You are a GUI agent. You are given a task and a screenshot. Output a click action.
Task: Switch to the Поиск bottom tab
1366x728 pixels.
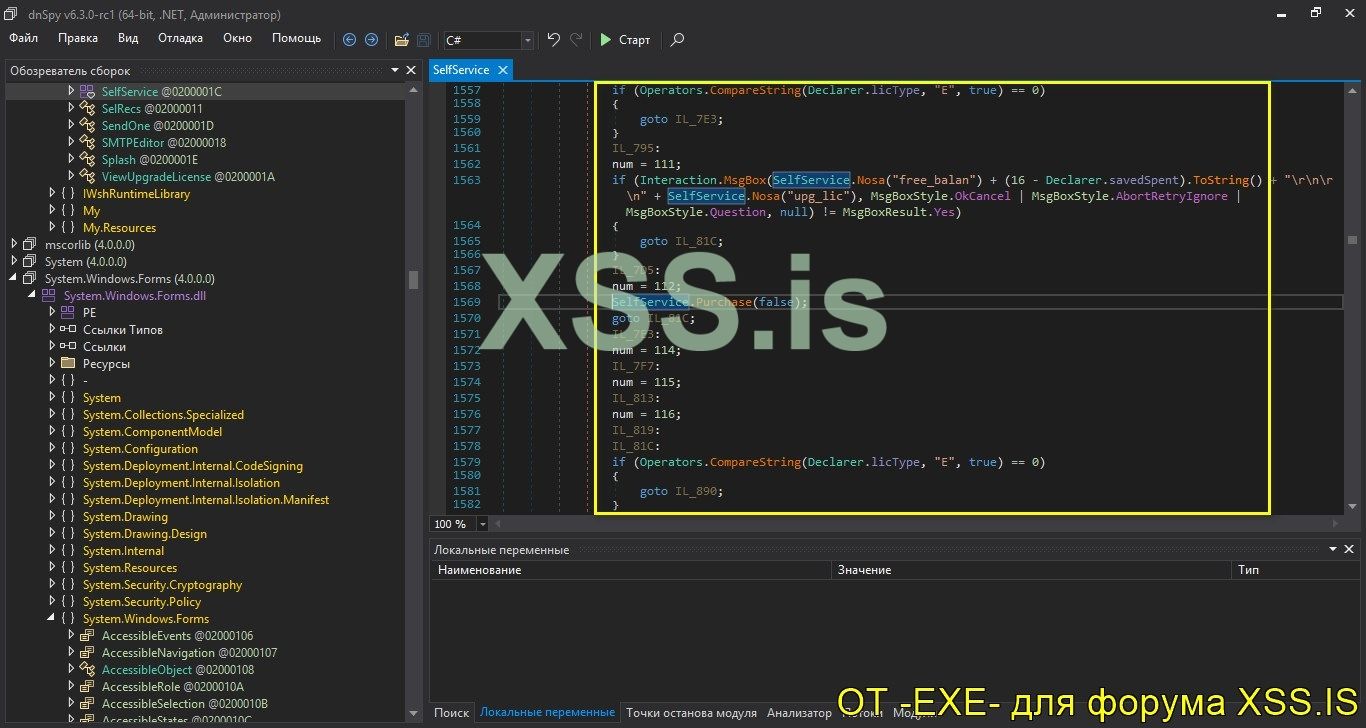coord(451,713)
